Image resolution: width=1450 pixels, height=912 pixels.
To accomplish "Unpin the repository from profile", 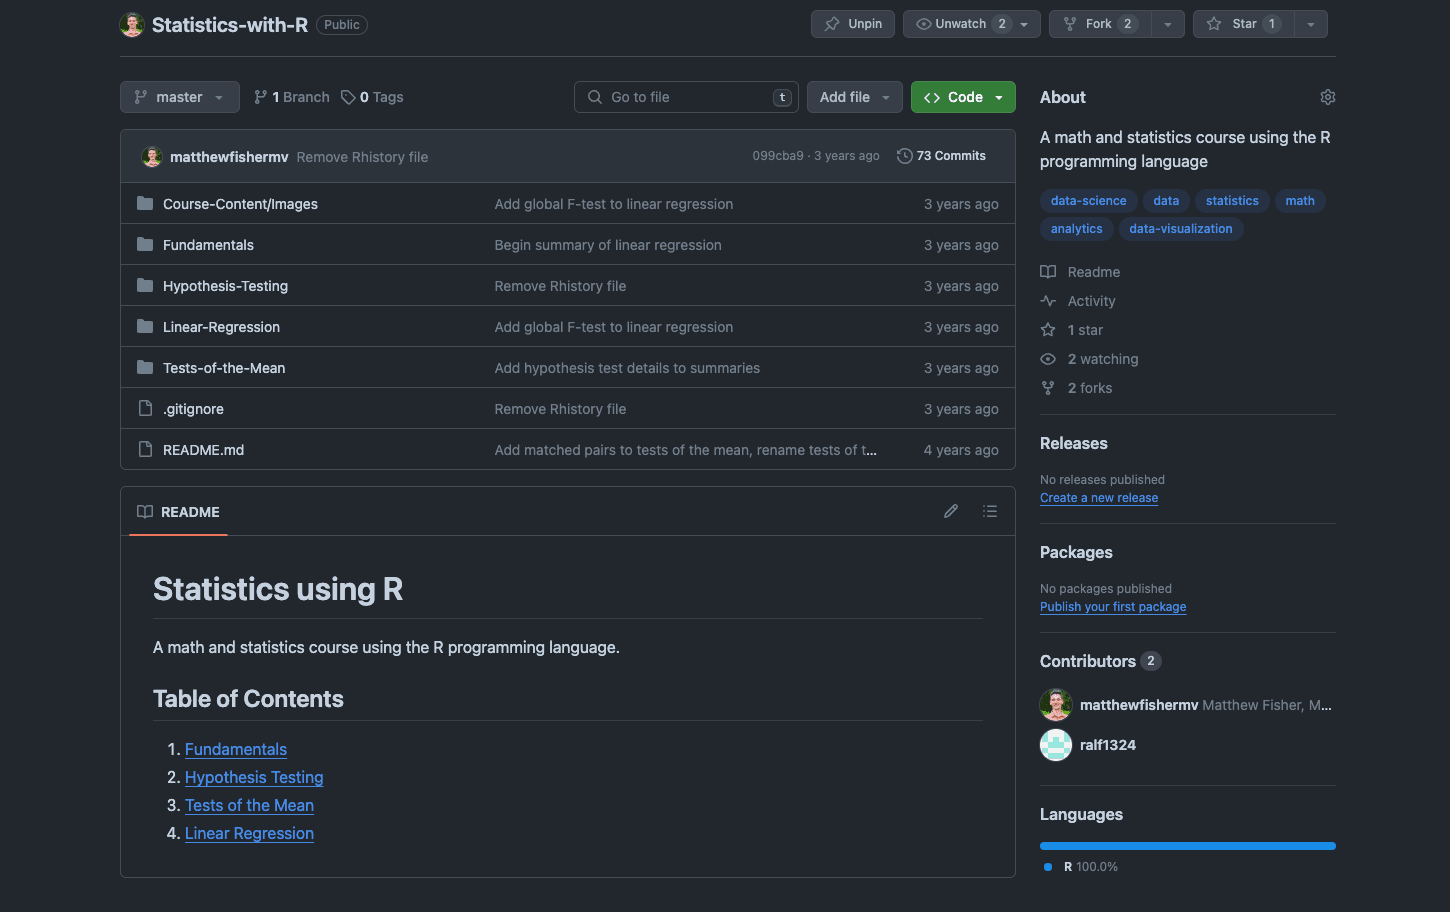I will click(x=852, y=24).
